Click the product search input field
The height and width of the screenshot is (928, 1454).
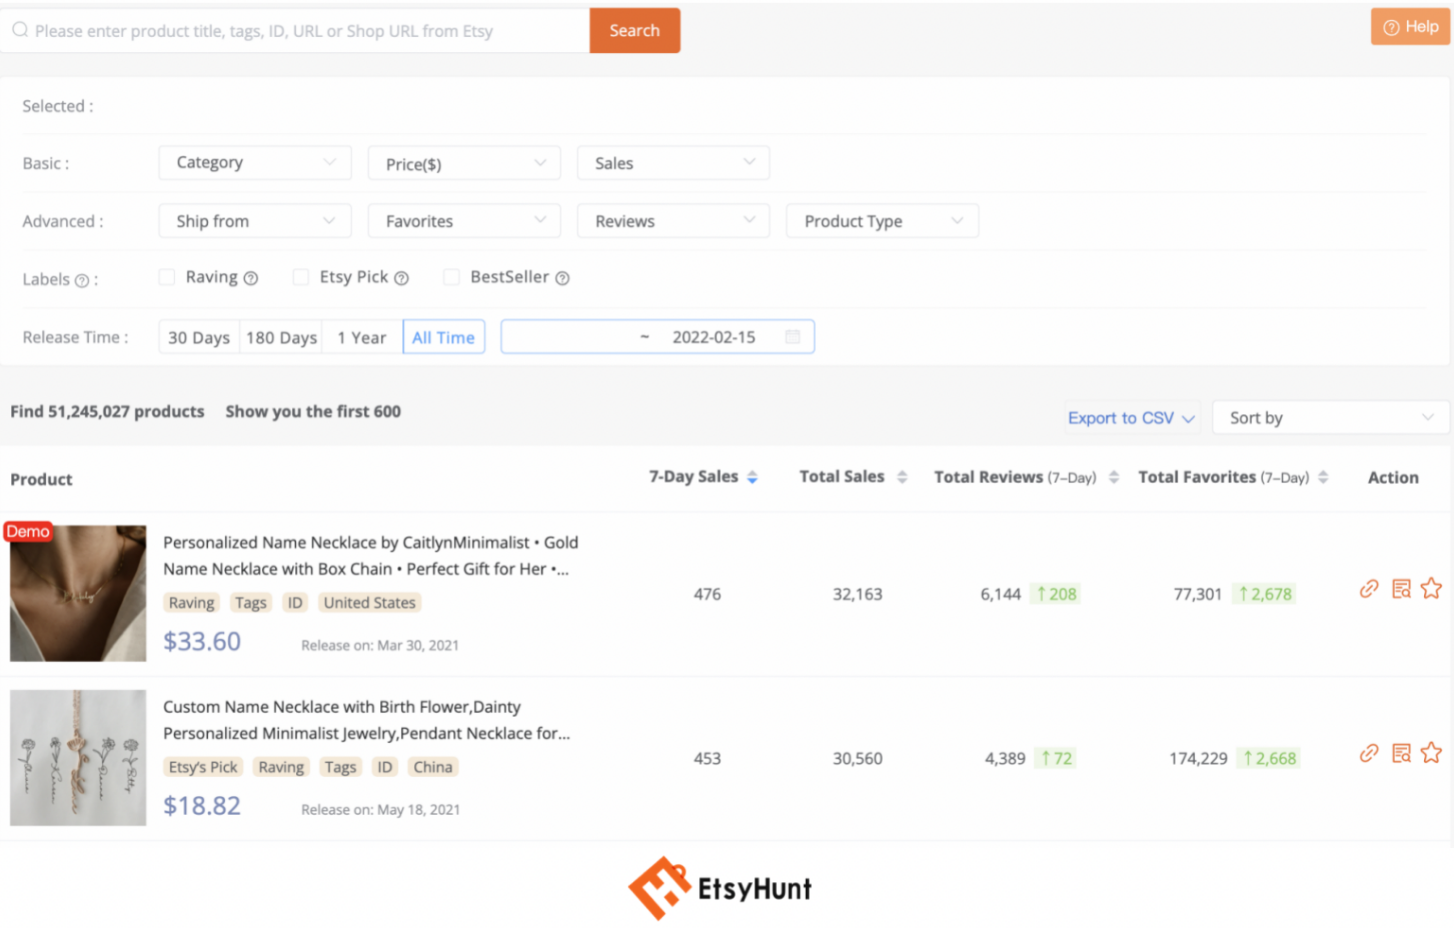[x=300, y=30]
